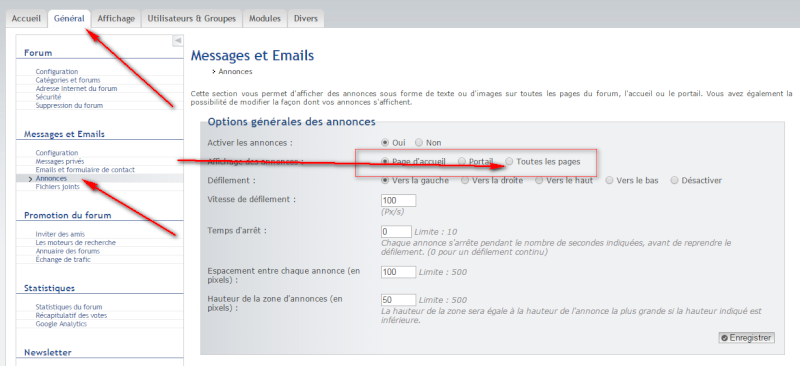Click Promotion du forum heading
Viewport: 800px width, 366px height.
67,215
